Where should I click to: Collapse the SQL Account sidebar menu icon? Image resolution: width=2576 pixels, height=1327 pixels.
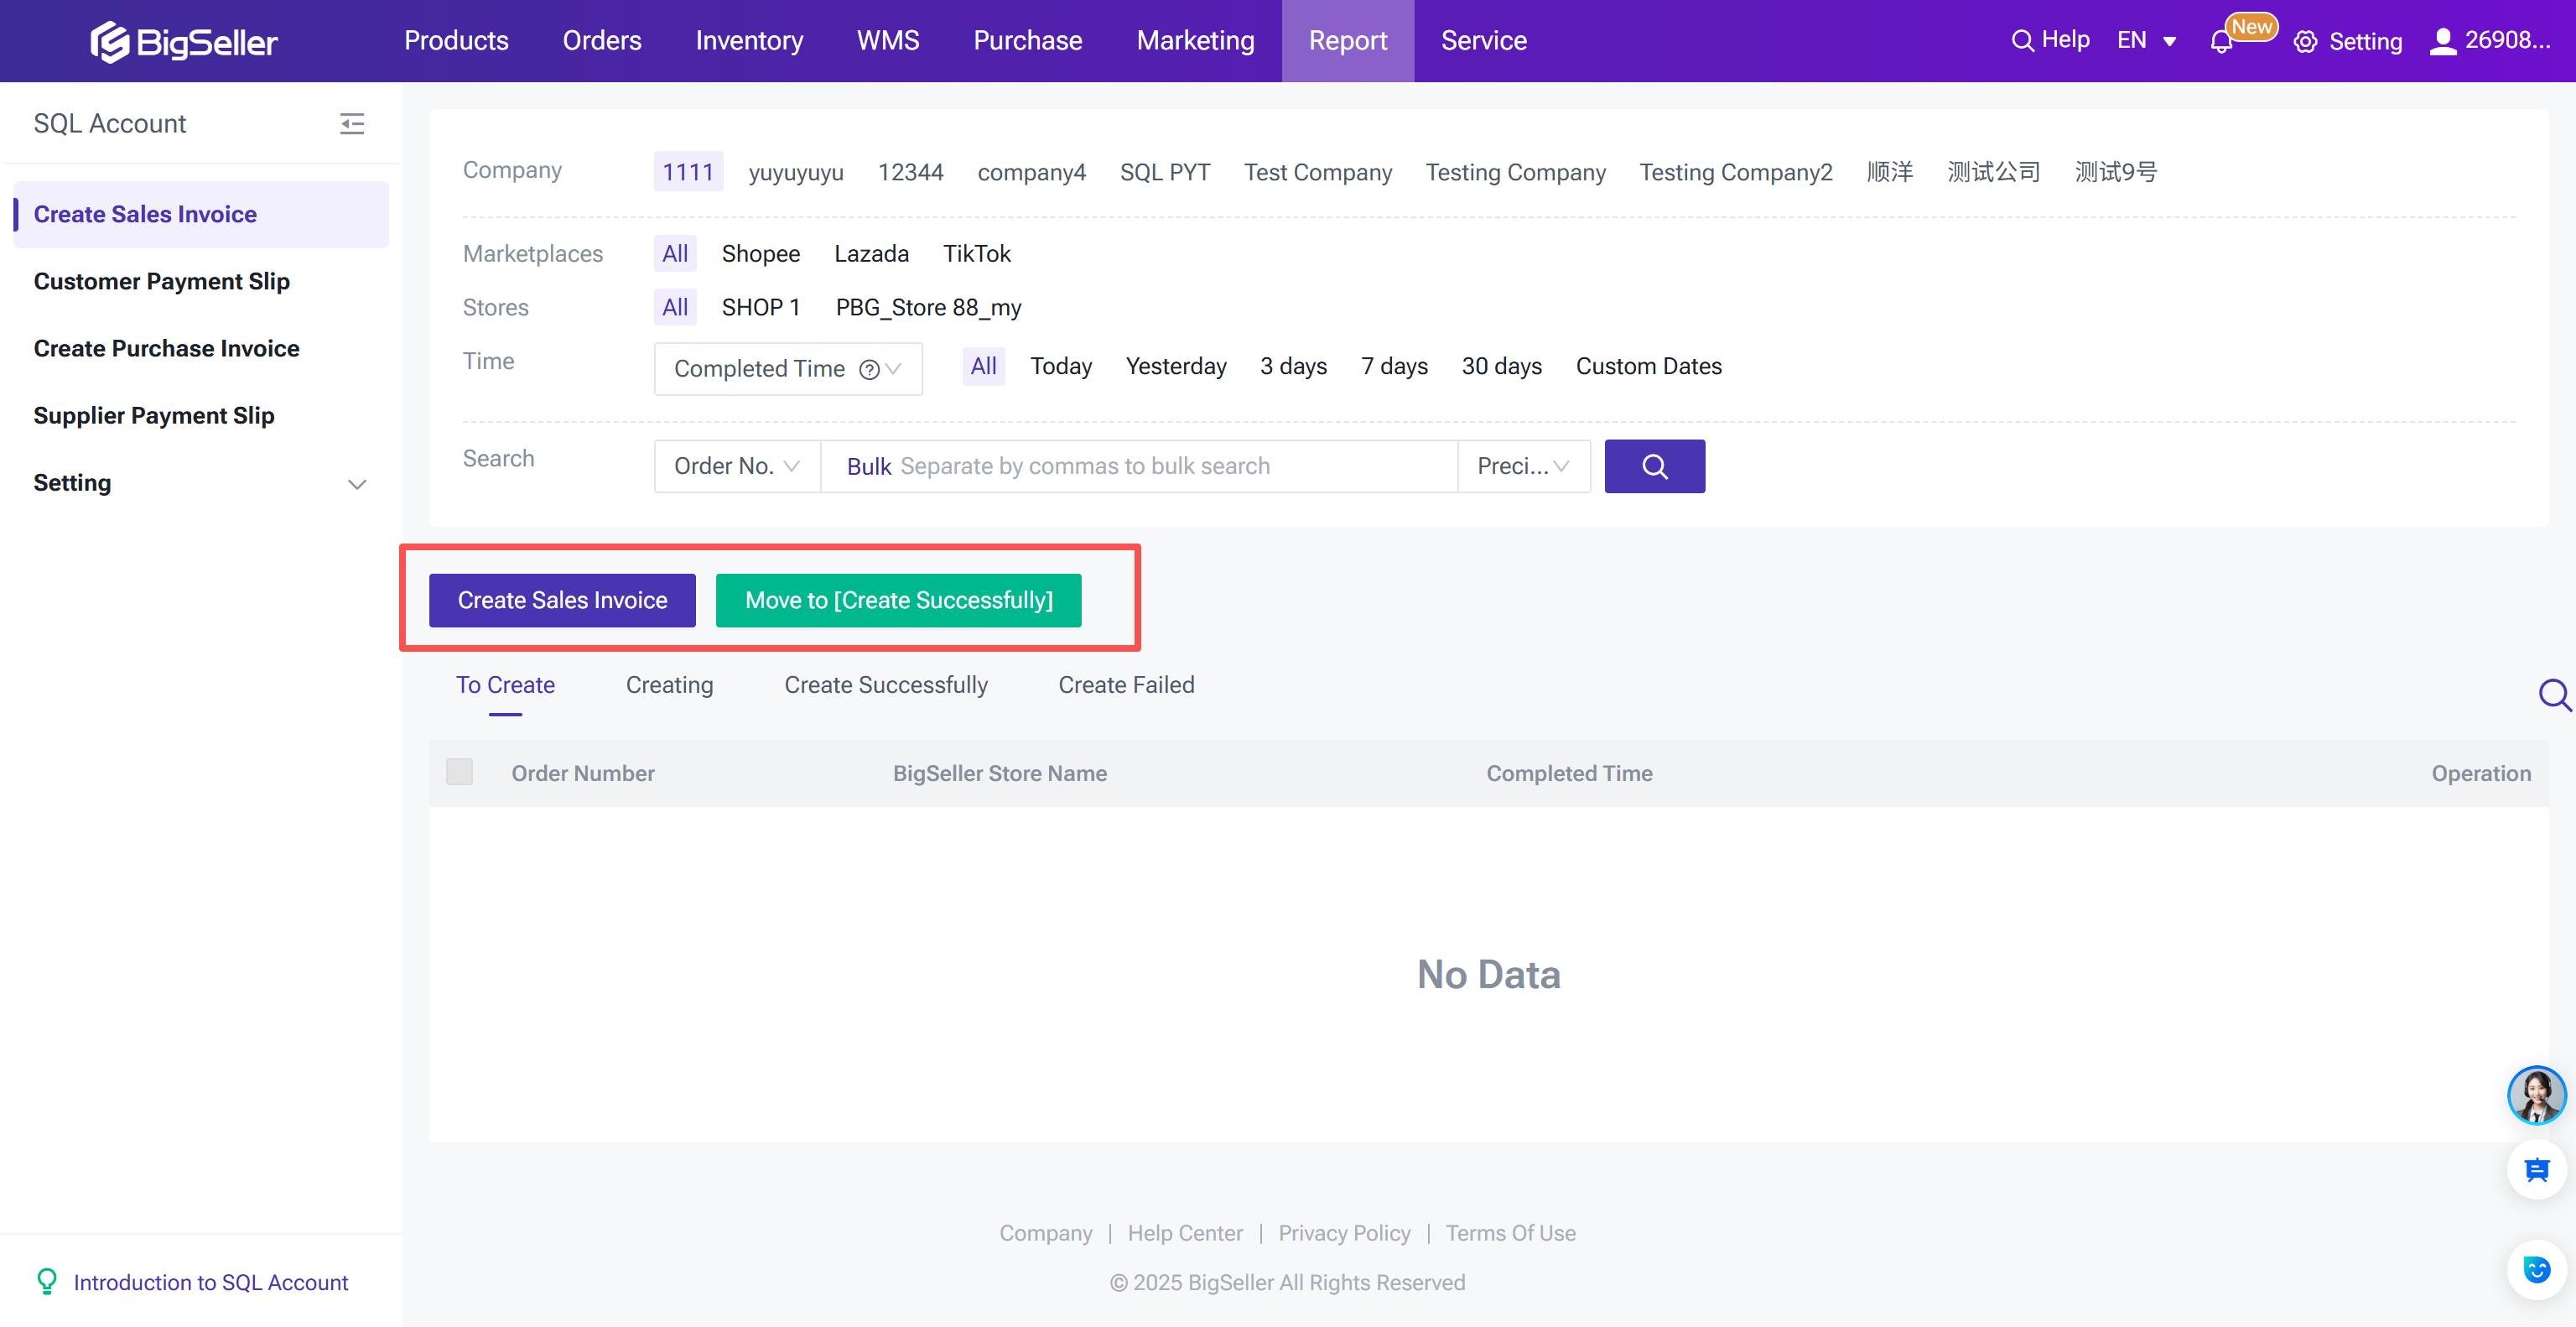click(x=352, y=124)
